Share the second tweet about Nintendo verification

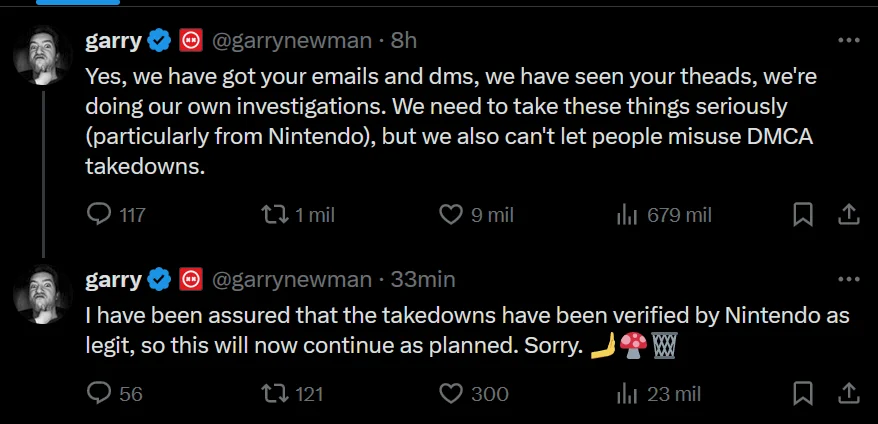(846, 393)
